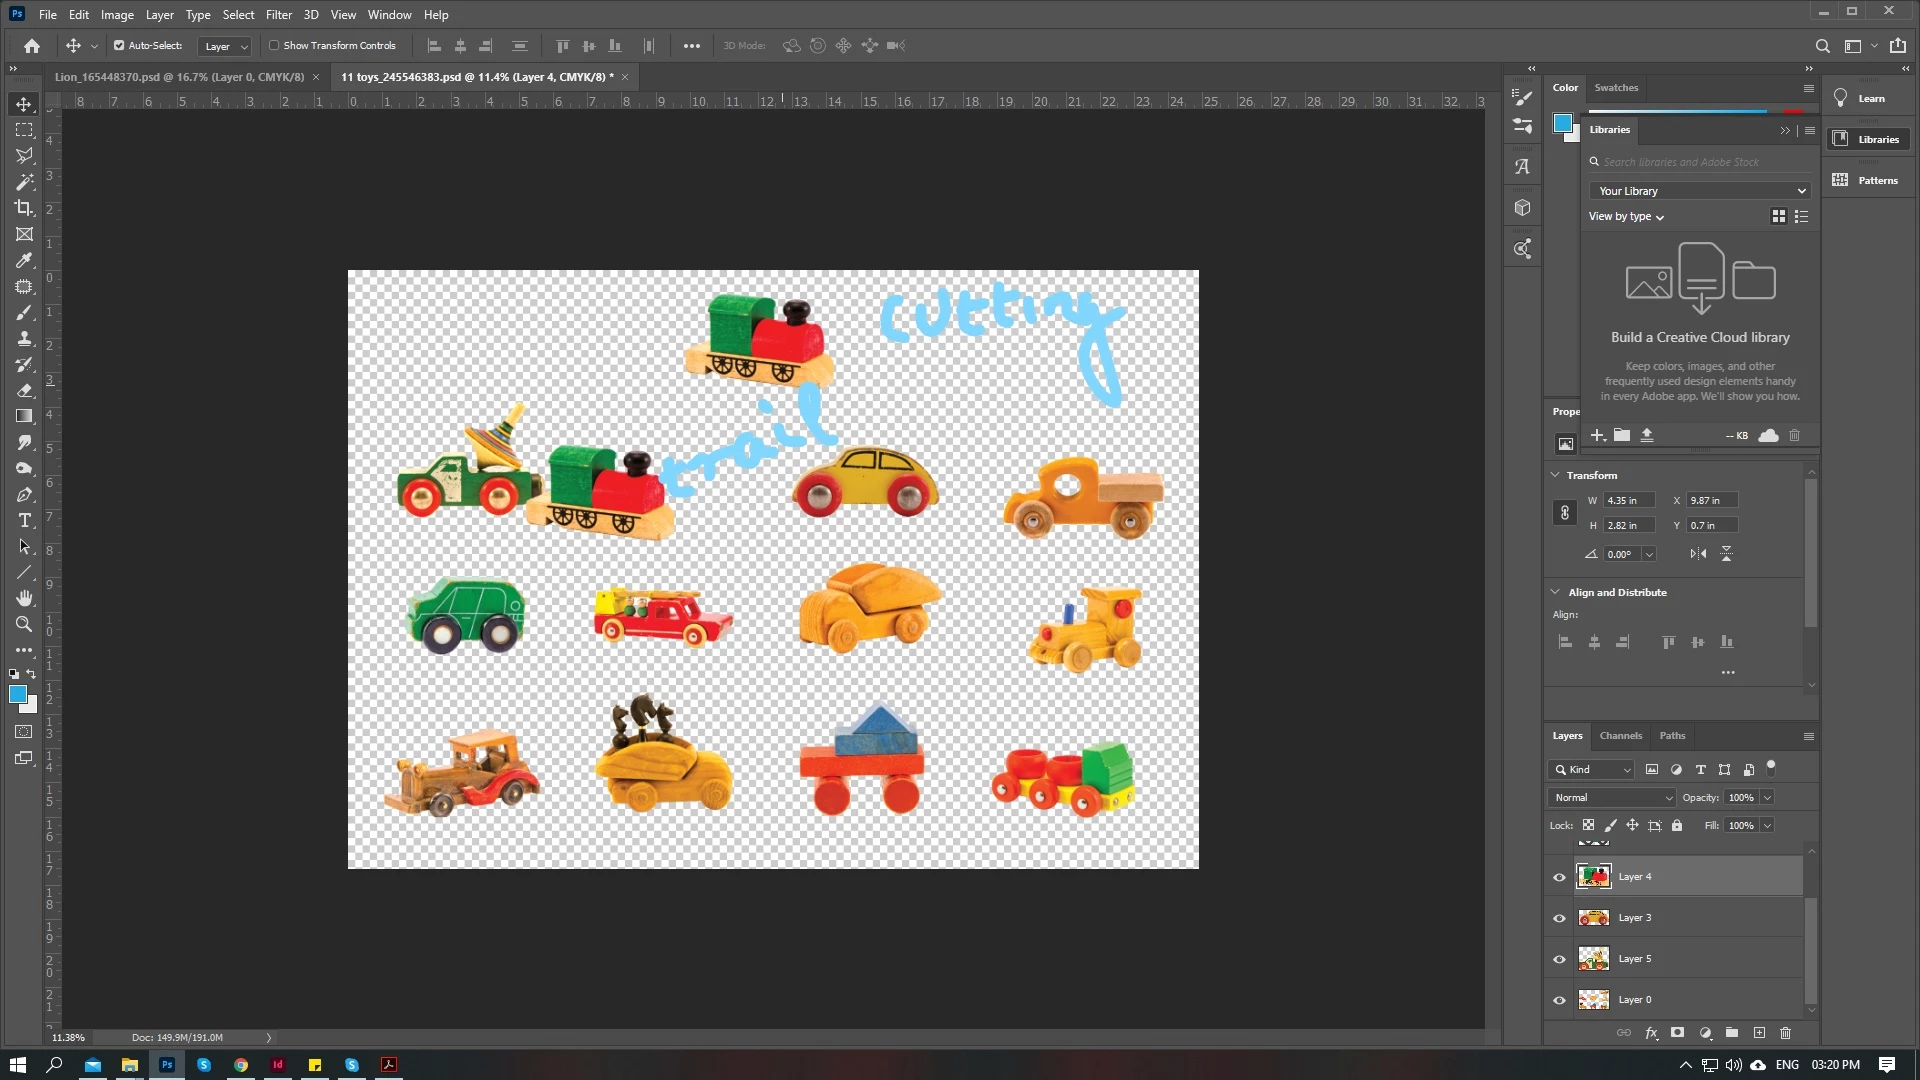Enable Show Transform Controls checkbox
The width and height of the screenshot is (1920, 1080).
pyautogui.click(x=274, y=46)
